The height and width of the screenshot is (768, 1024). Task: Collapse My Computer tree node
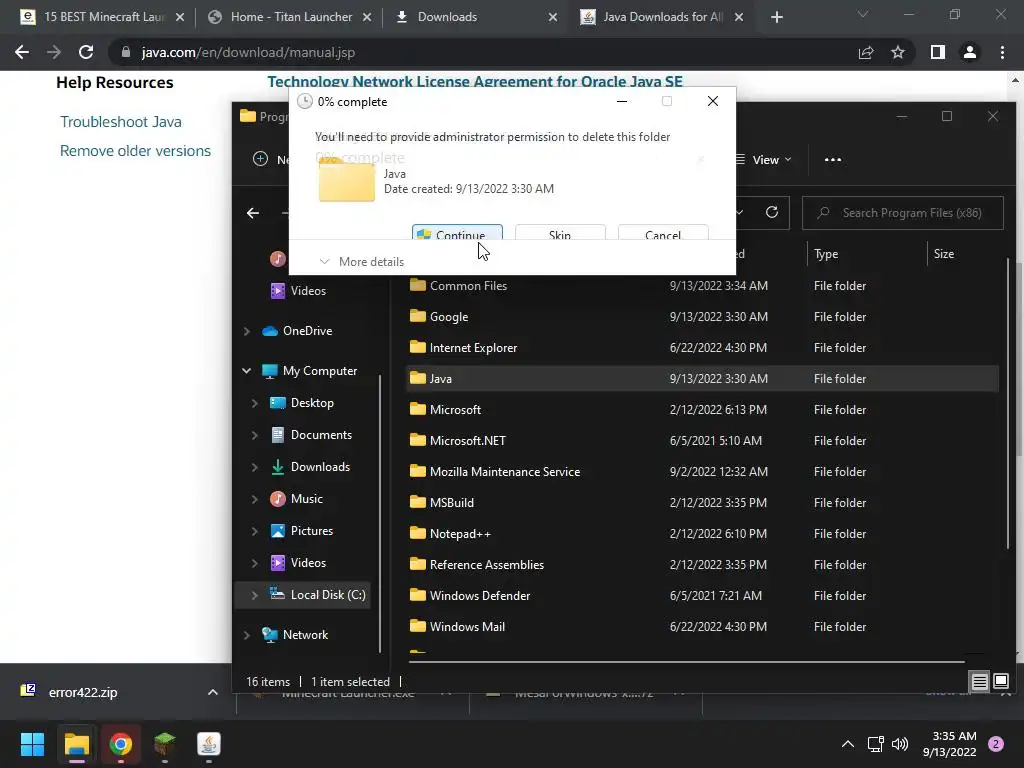click(x=247, y=371)
